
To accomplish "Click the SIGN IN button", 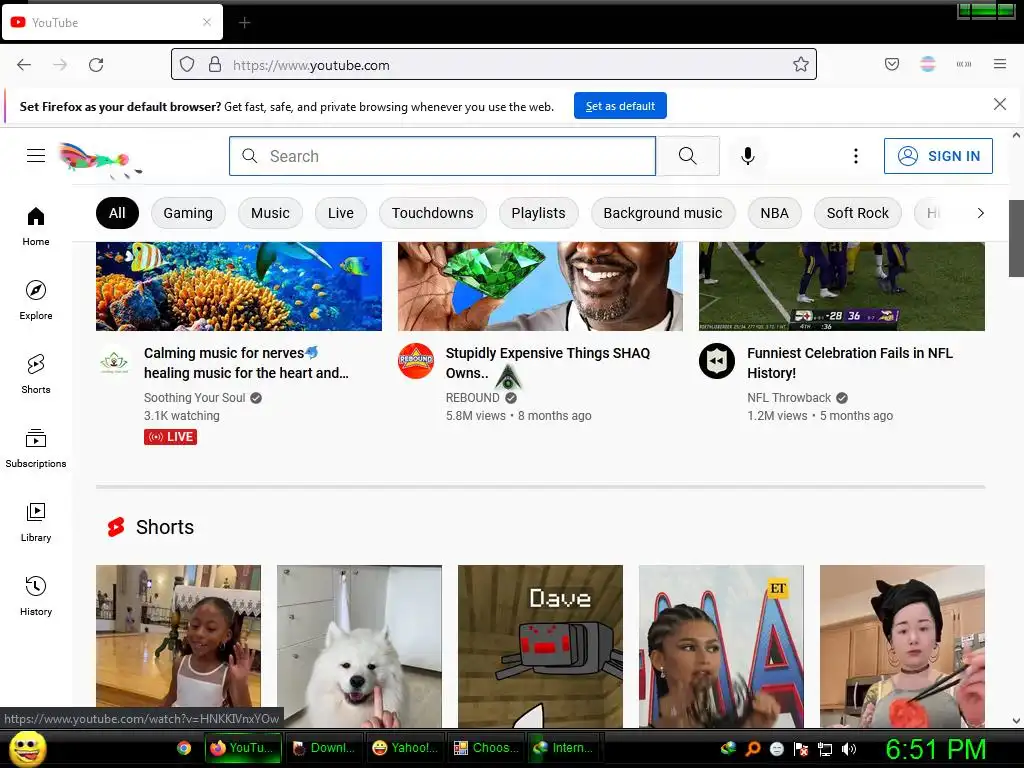I will pyautogui.click(x=938, y=155).
